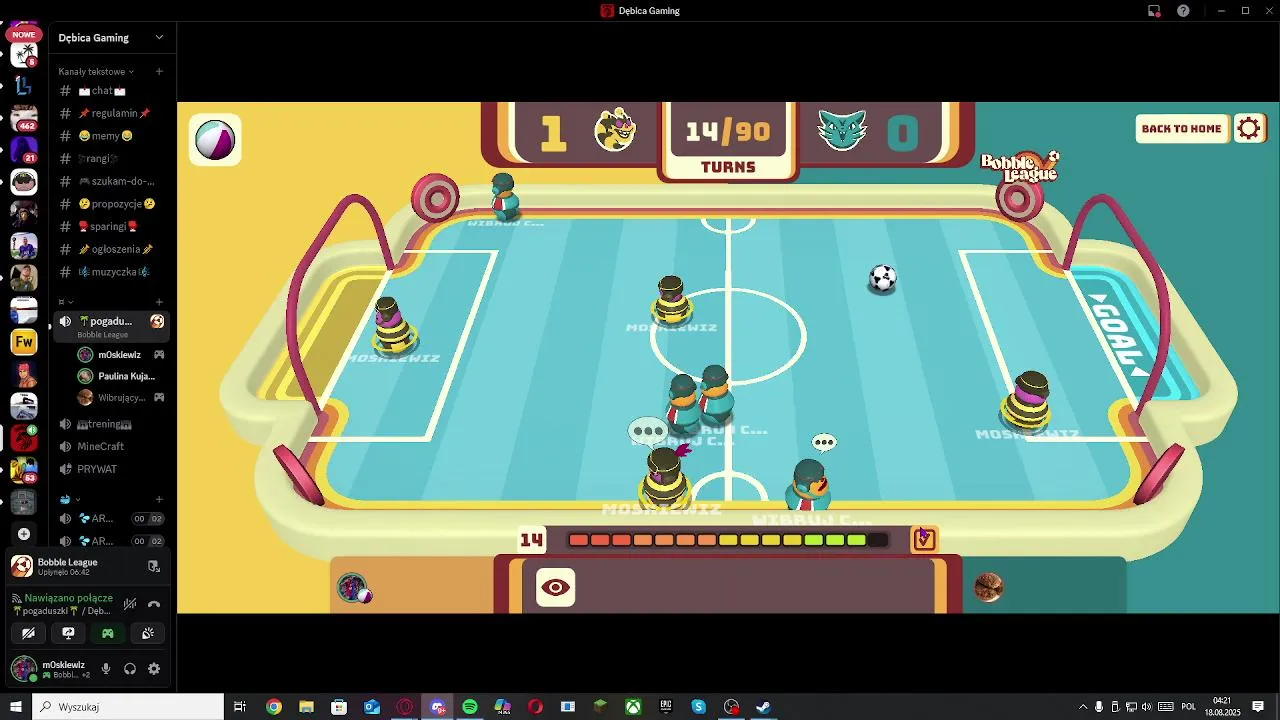Click the yellow team lion logo on scoreboard
Image resolution: width=1280 pixels, height=720 pixels.
tap(615, 130)
